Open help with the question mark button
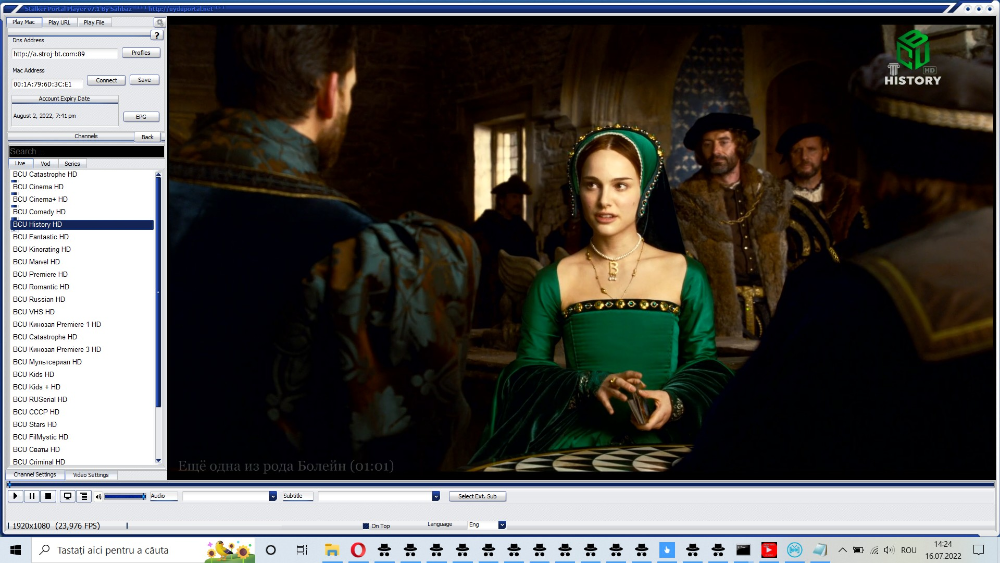Image resolution: width=1000 pixels, height=563 pixels. [157, 35]
